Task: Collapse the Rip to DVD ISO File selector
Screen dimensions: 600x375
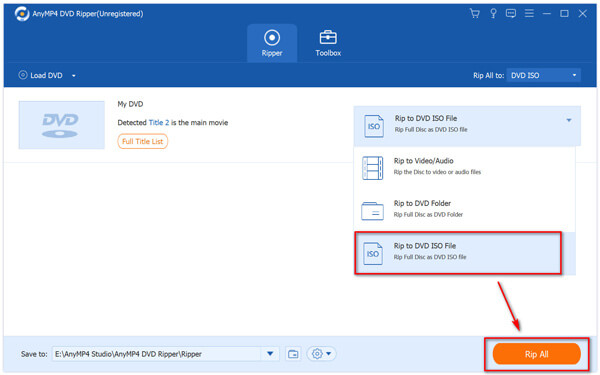Action: tap(569, 120)
